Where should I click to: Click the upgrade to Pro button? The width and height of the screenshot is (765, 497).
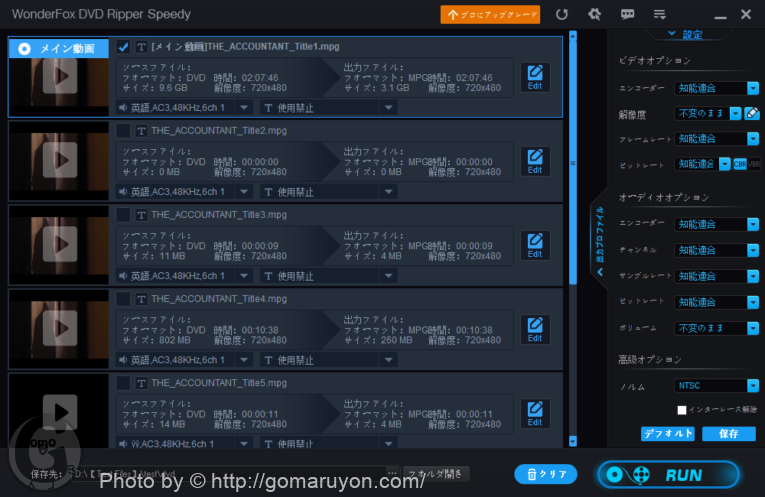click(490, 15)
